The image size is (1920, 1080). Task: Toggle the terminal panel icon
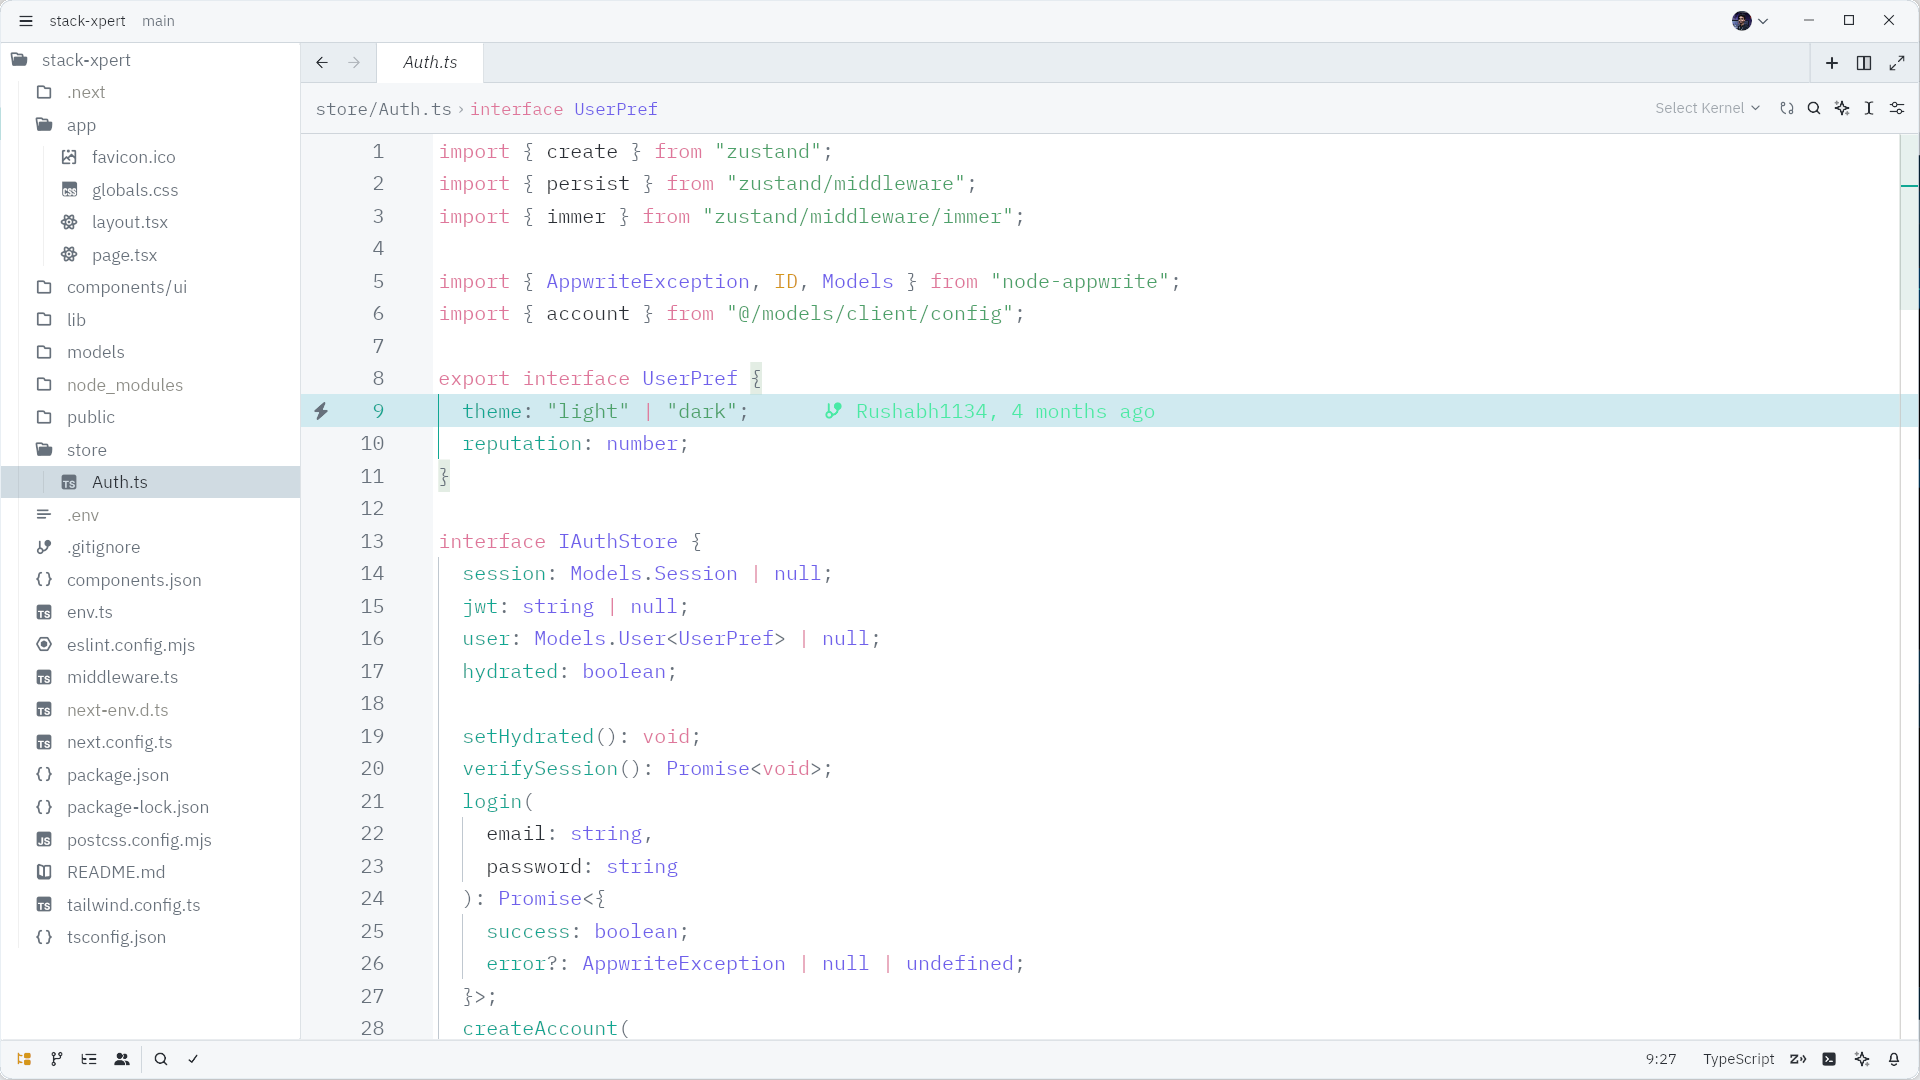[x=1829, y=1059]
